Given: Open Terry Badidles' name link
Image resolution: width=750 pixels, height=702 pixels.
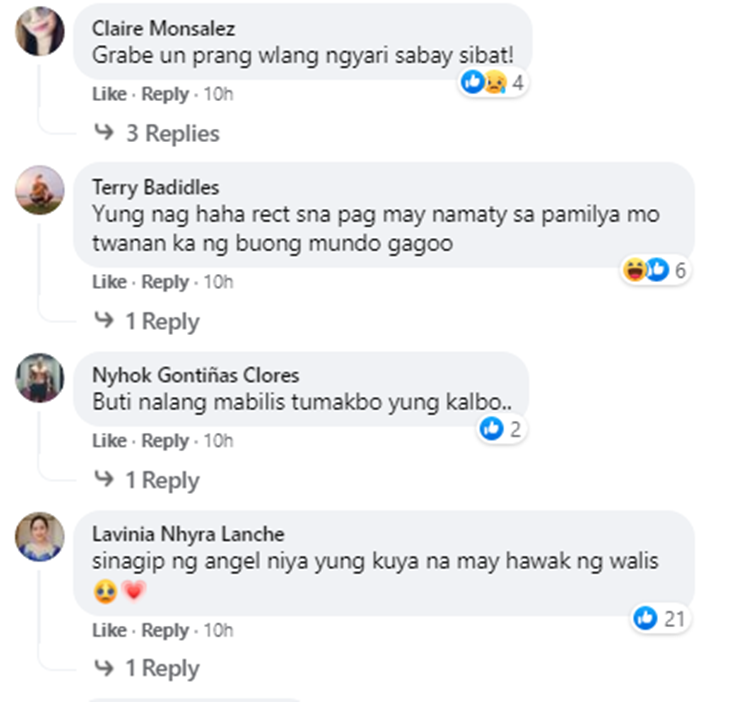Looking at the screenshot, I should point(155,187).
